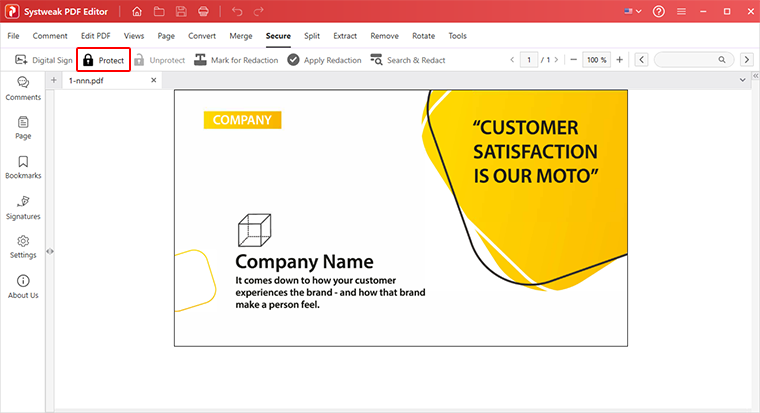760x413 pixels.
Task: Click the Home icon in title bar
Action: click(x=137, y=11)
